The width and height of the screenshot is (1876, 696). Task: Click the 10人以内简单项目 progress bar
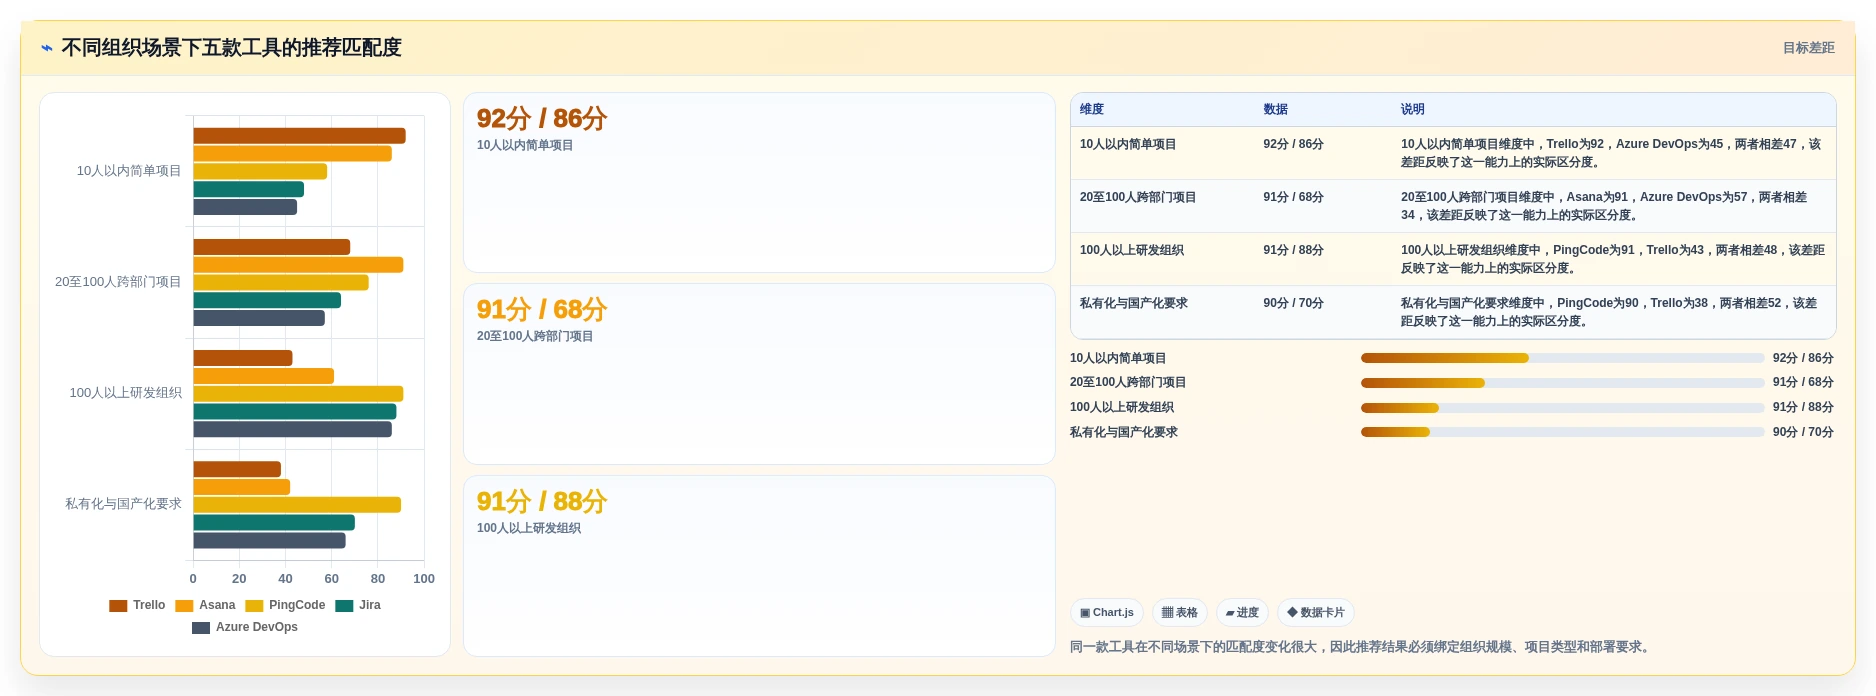point(1562,358)
